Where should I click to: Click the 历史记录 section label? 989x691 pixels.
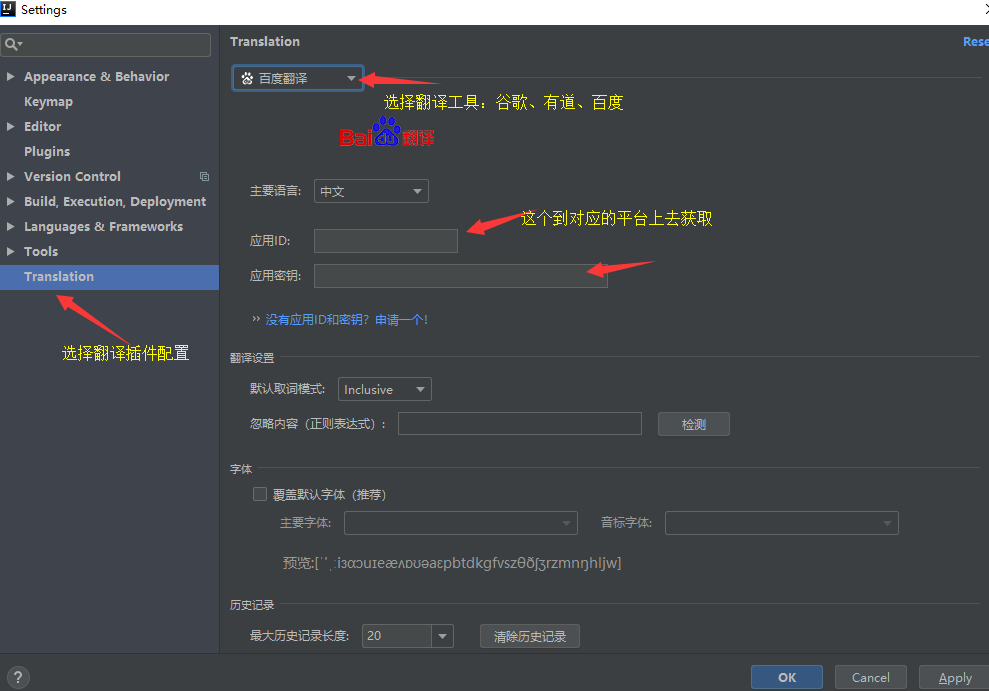click(252, 605)
